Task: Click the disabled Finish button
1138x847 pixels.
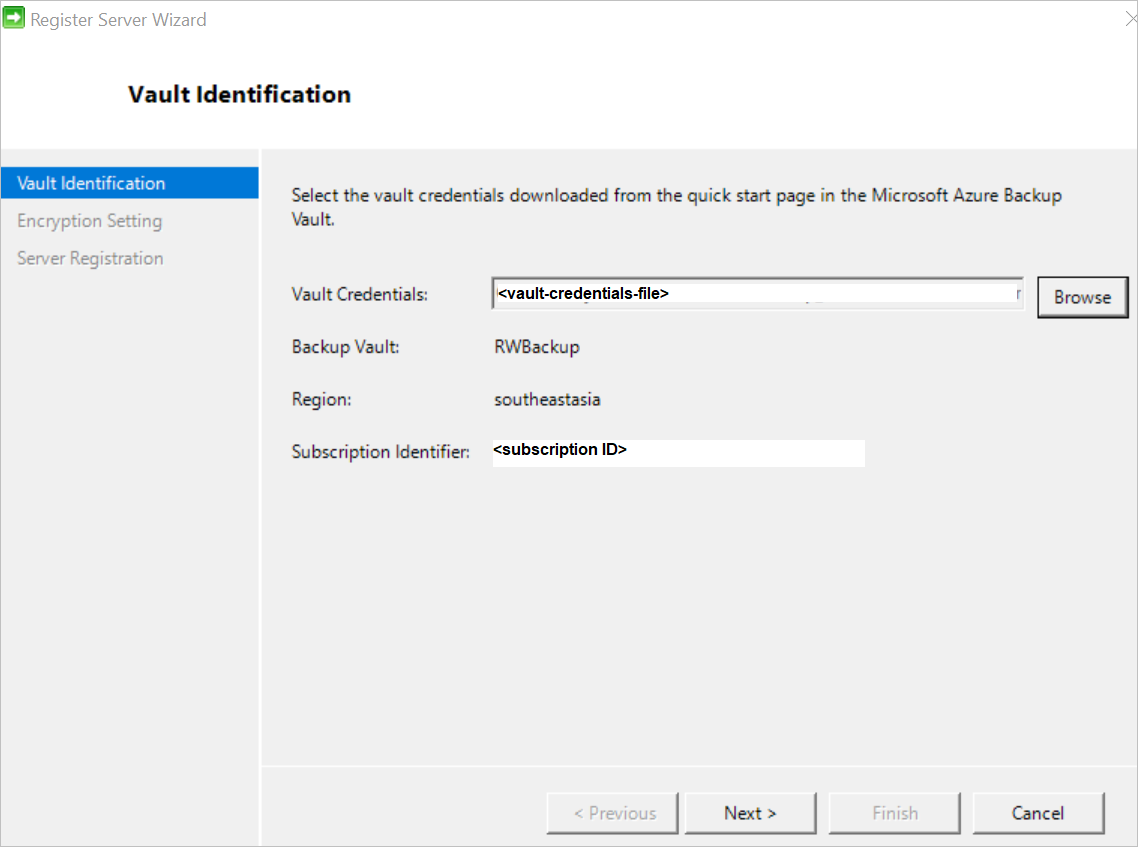Action: 894,813
